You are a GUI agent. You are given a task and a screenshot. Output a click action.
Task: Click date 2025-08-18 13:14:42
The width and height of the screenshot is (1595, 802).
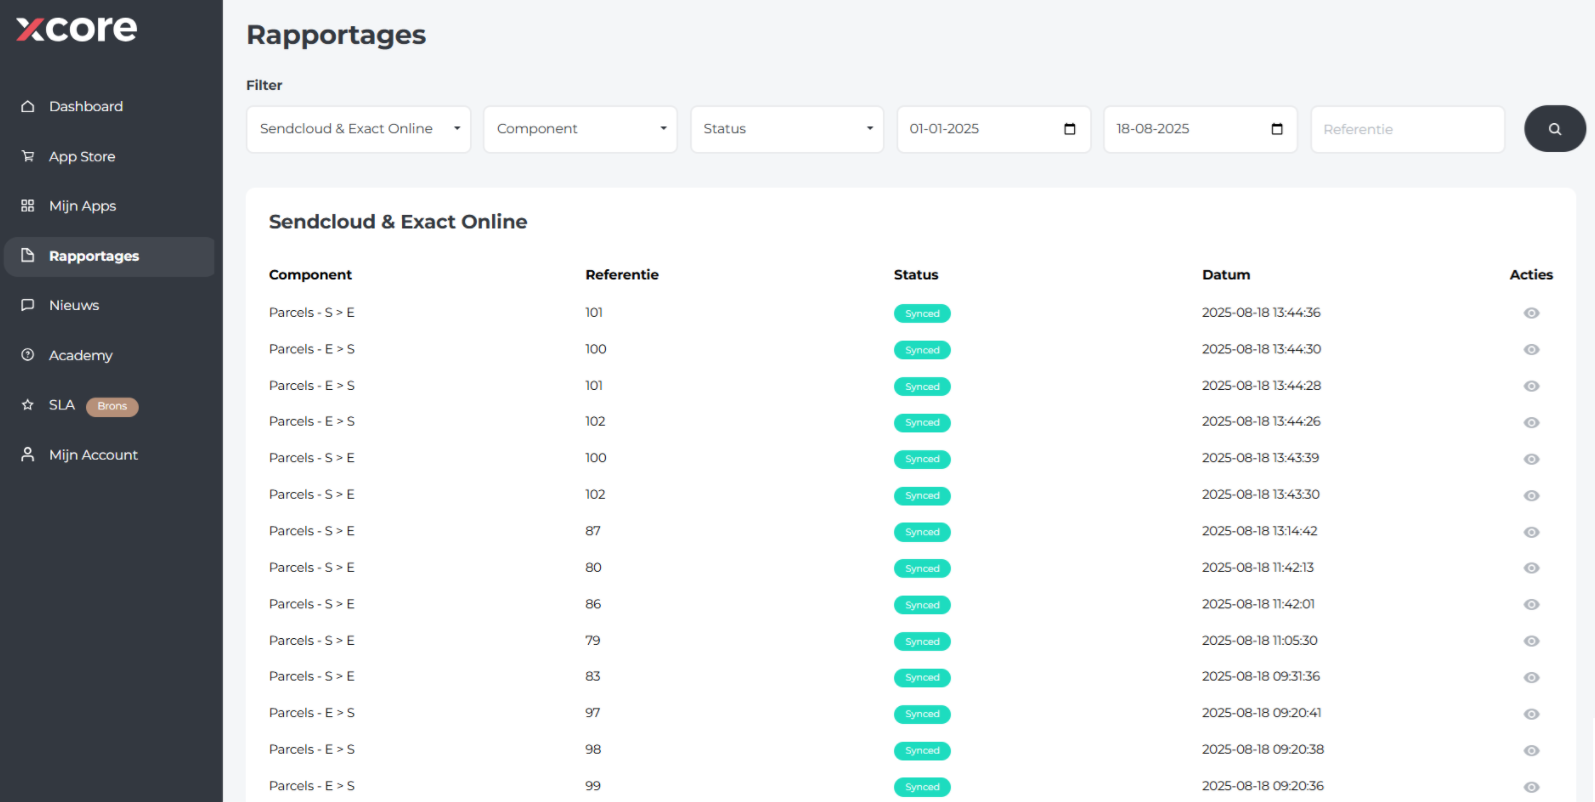point(1260,531)
